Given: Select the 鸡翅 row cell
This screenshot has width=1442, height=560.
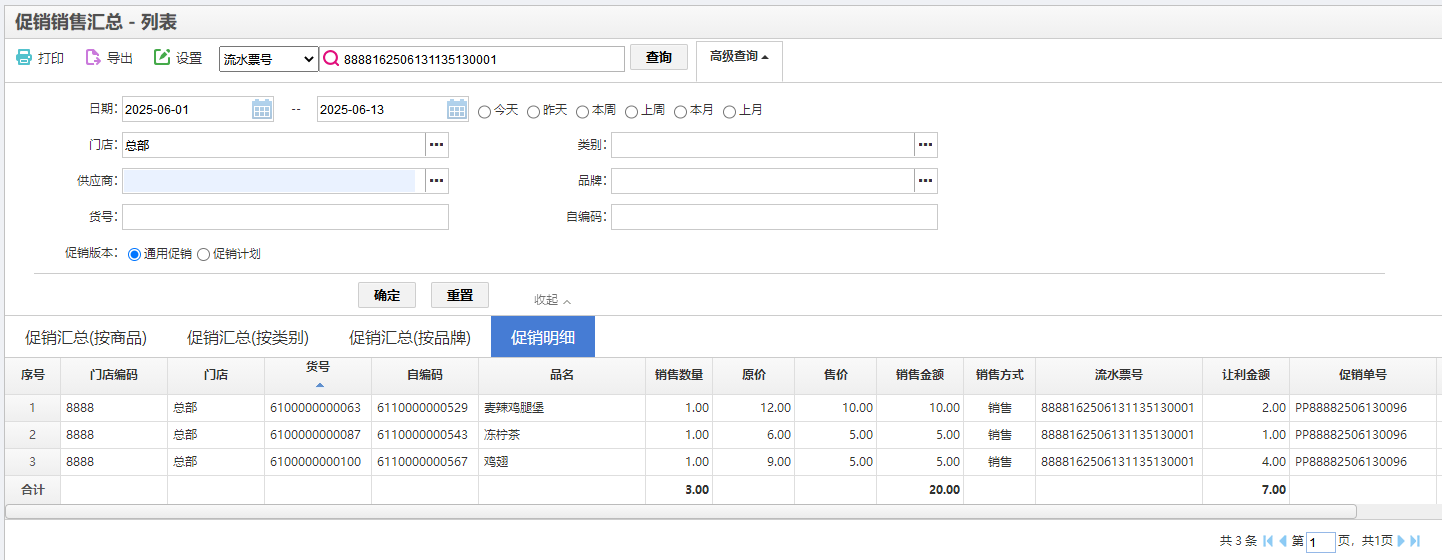Looking at the screenshot, I should pos(562,462).
